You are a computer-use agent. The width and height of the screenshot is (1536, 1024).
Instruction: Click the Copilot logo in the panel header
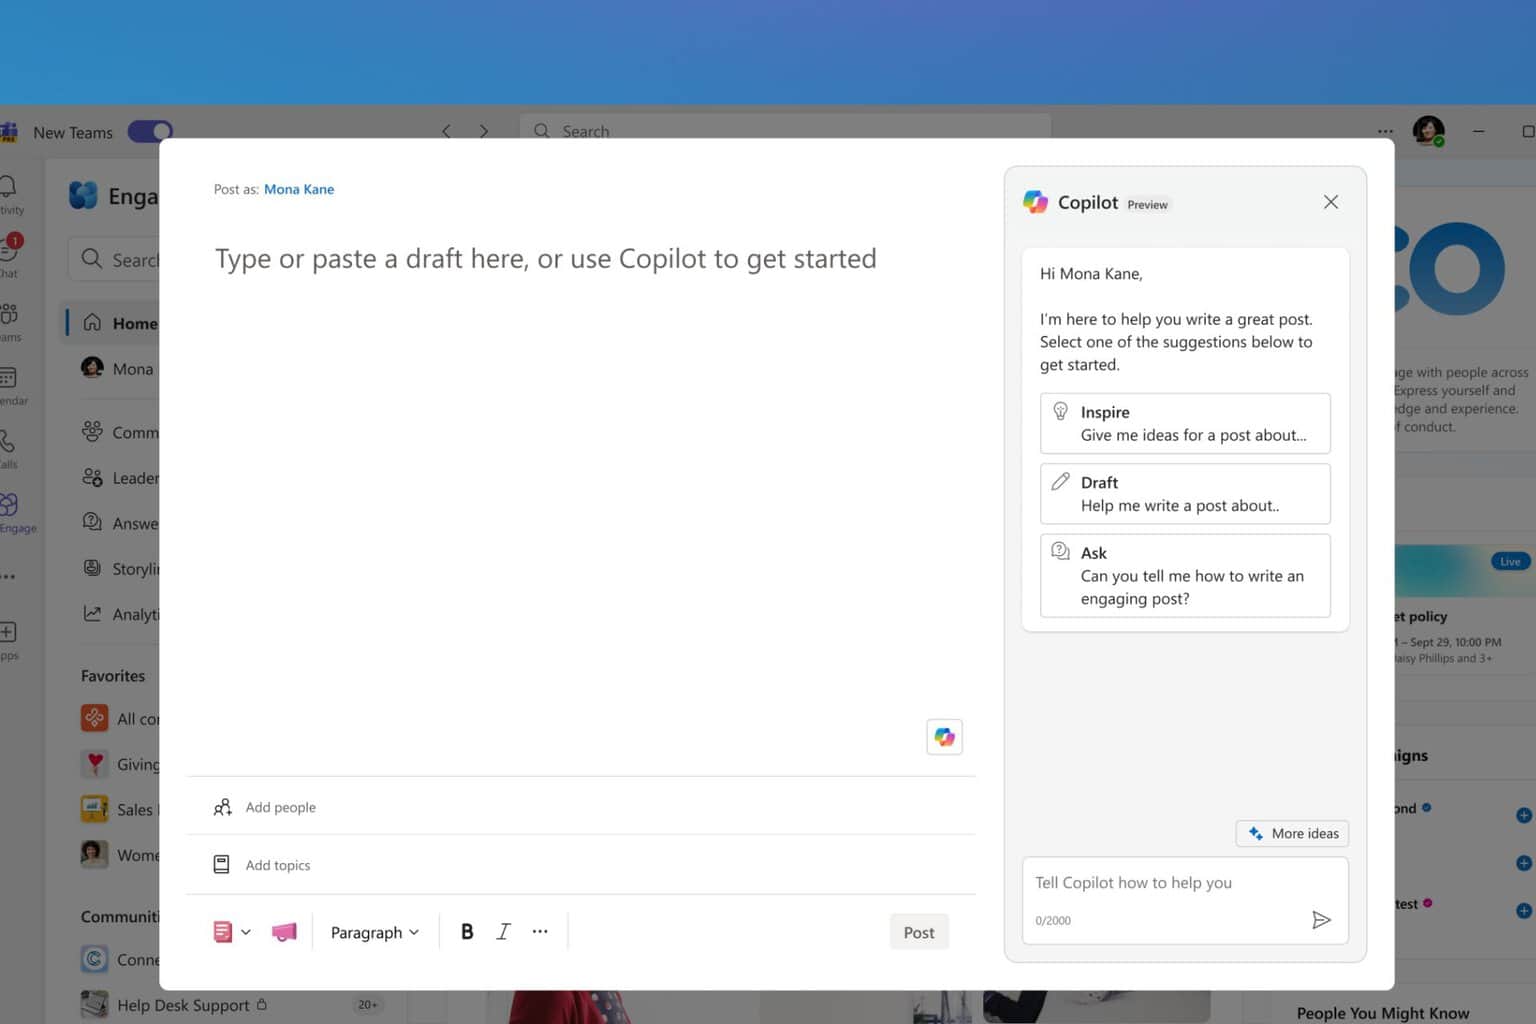click(1035, 202)
